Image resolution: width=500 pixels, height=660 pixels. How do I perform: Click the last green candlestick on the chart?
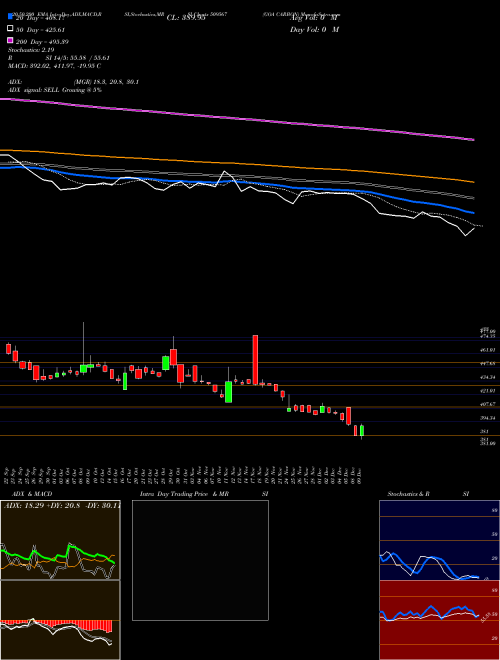pyautogui.click(x=362, y=431)
